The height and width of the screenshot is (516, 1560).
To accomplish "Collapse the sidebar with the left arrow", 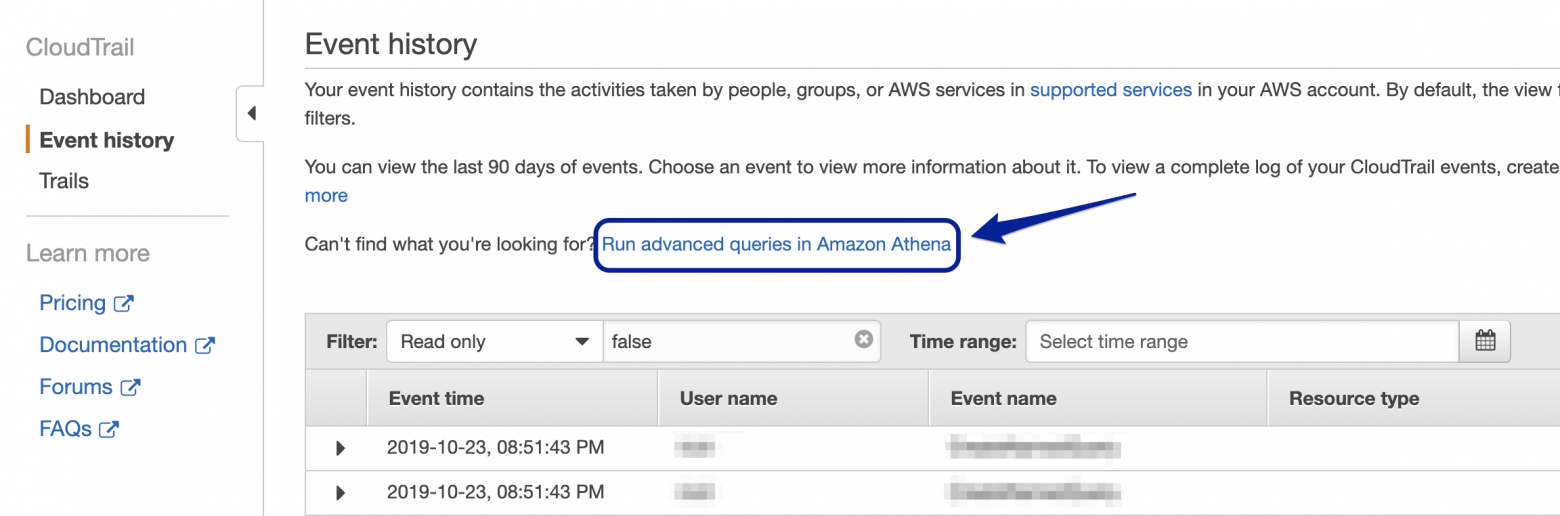I will tap(251, 113).
